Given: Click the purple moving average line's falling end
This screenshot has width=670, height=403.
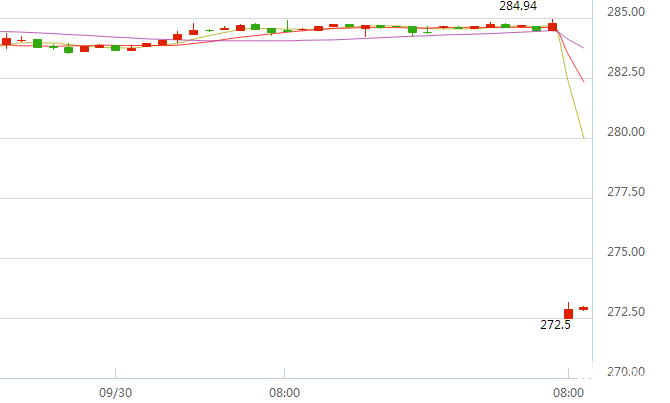Looking at the screenshot, I should tap(573, 40).
